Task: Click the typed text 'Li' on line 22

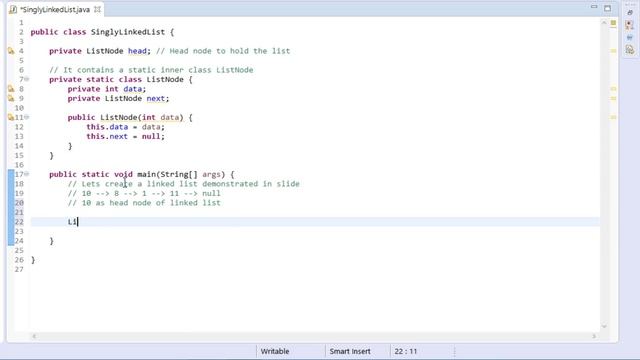Action: [x=72, y=222]
